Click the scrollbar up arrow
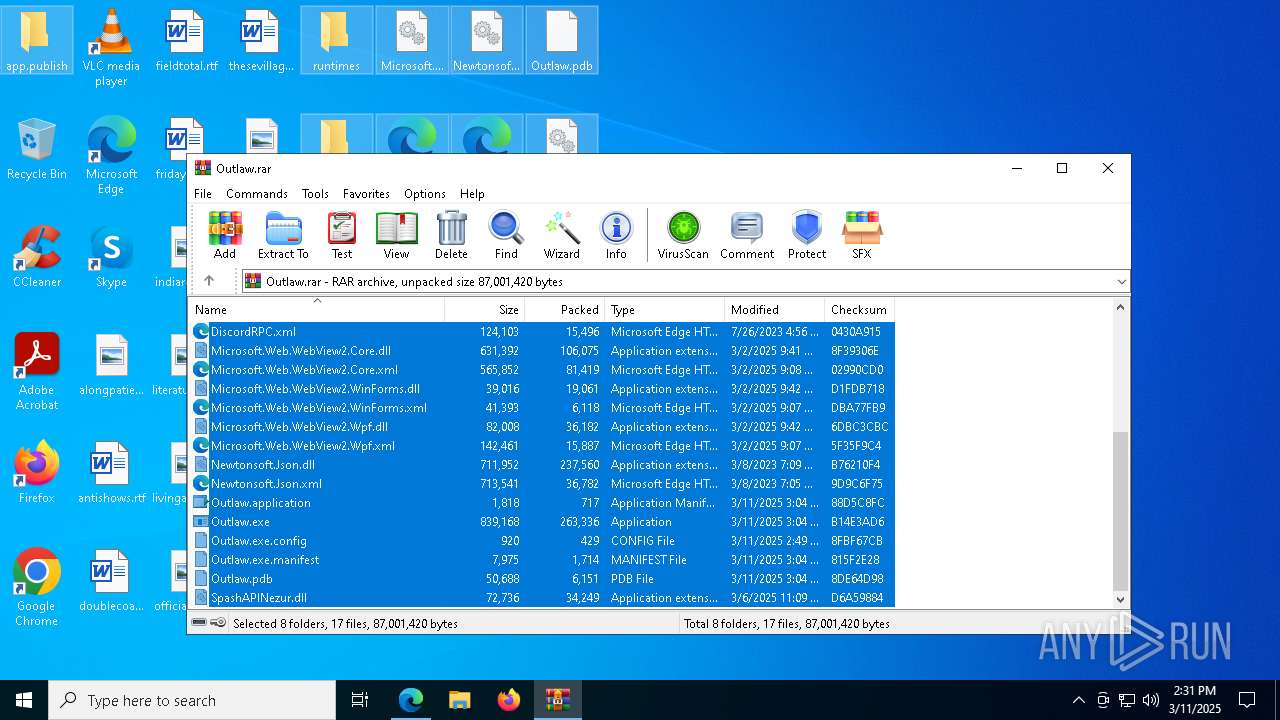 click(1120, 308)
